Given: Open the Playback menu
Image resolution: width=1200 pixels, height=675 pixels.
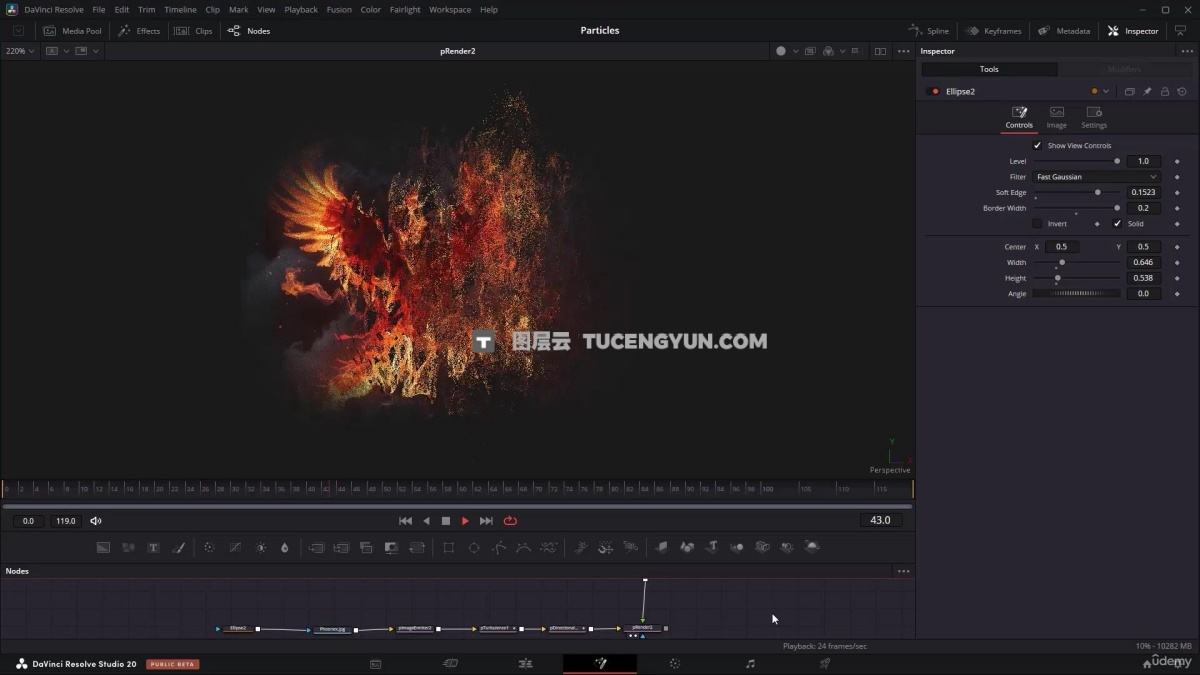Looking at the screenshot, I should point(301,10).
